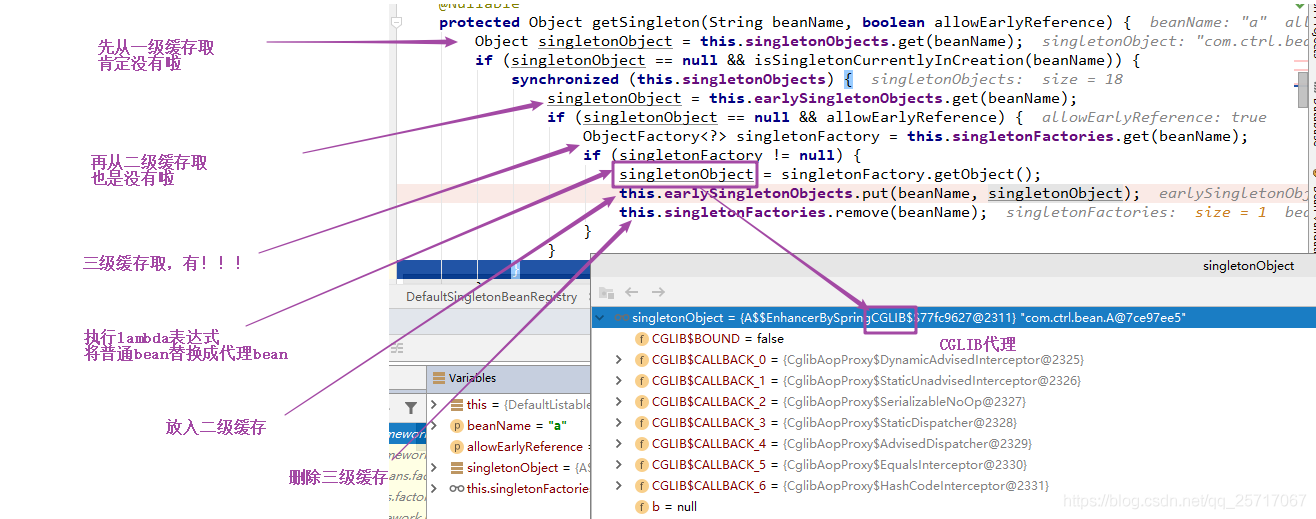
Task: Click the fold marker beside getSingleton method
Action: pyautogui.click(x=397, y=22)
